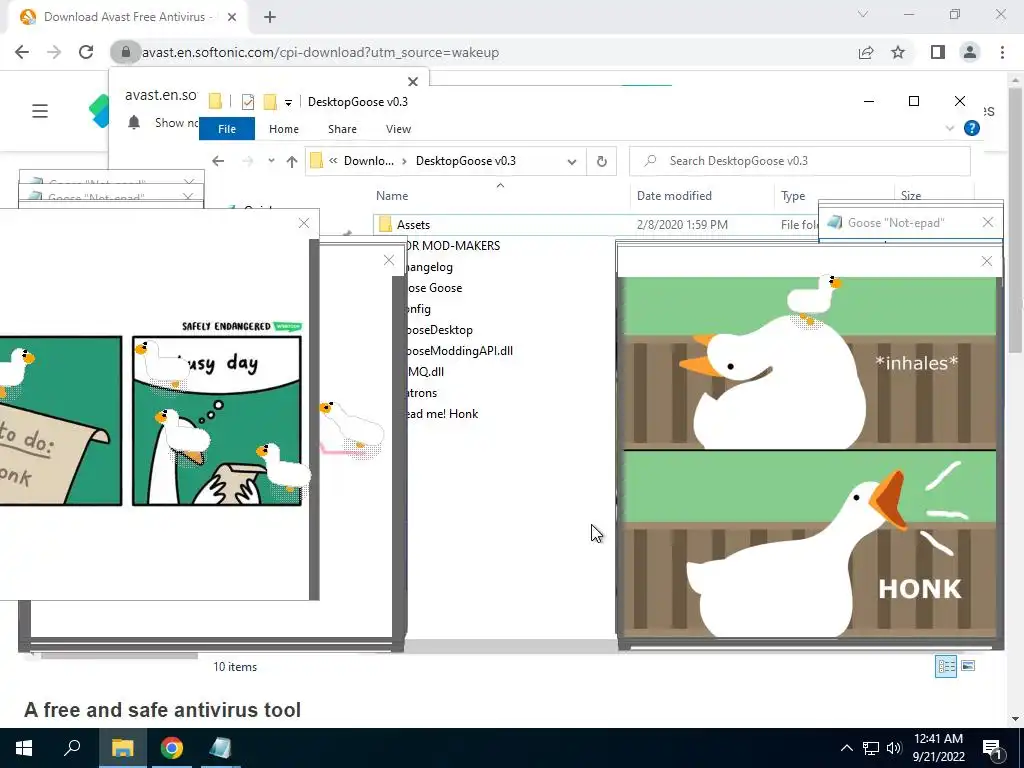1024x768 pixels.
Task: Expand the Customize Quick Access Toolbar arrow
Action: click(288, 103)
